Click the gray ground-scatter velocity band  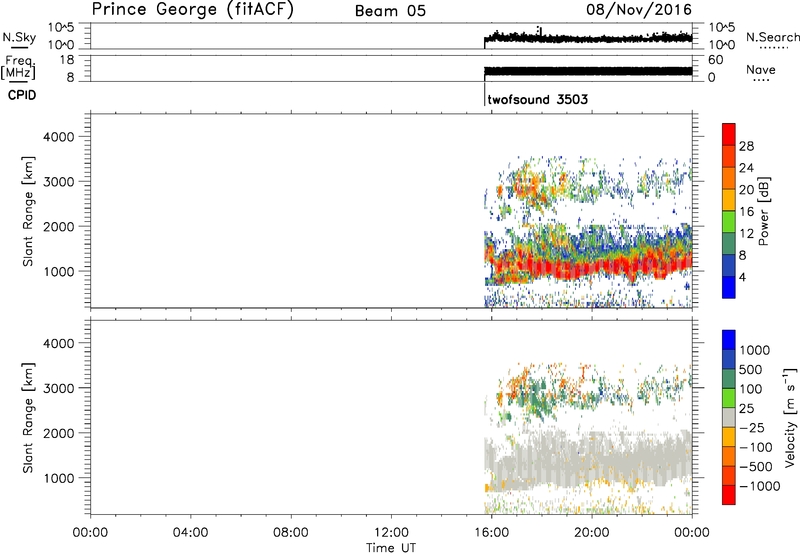coord(587,459)
